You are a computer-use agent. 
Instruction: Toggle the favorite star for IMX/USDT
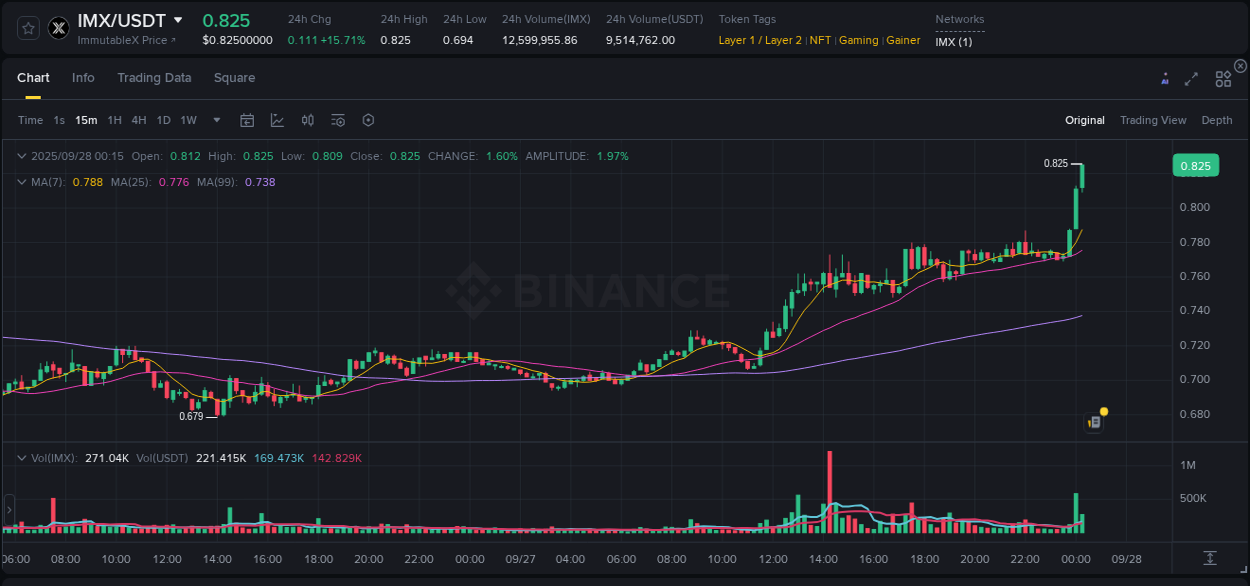point(27,28)
